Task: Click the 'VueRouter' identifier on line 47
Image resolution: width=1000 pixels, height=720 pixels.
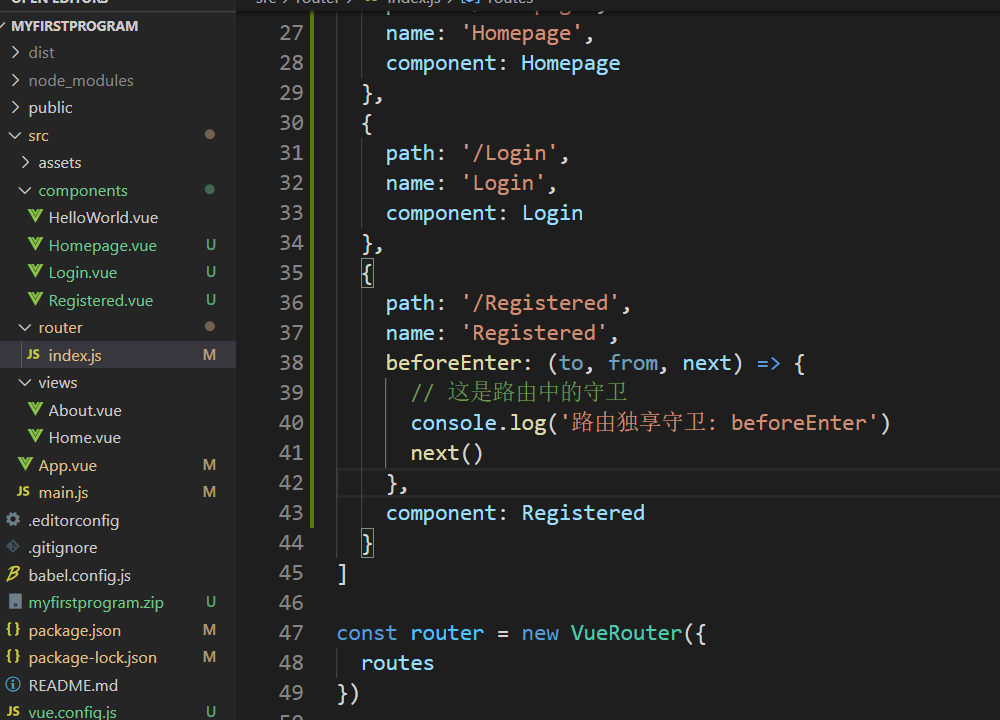Action: click(x=626, y=633)
